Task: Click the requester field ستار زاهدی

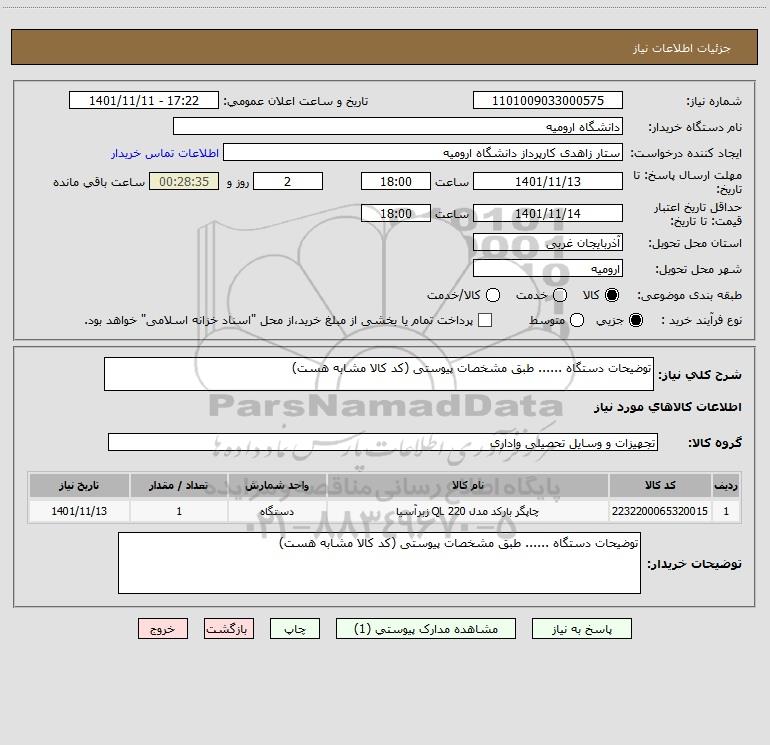Action: [423, 152]
